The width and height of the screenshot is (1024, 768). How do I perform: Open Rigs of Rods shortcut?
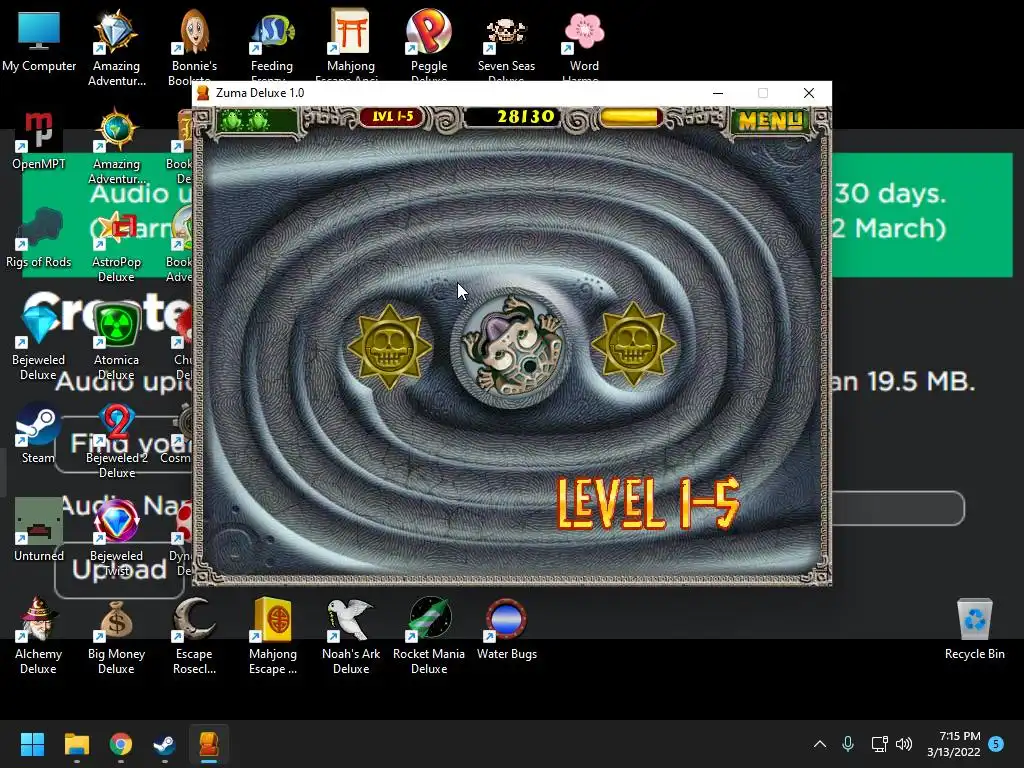[x=39, y=238]
